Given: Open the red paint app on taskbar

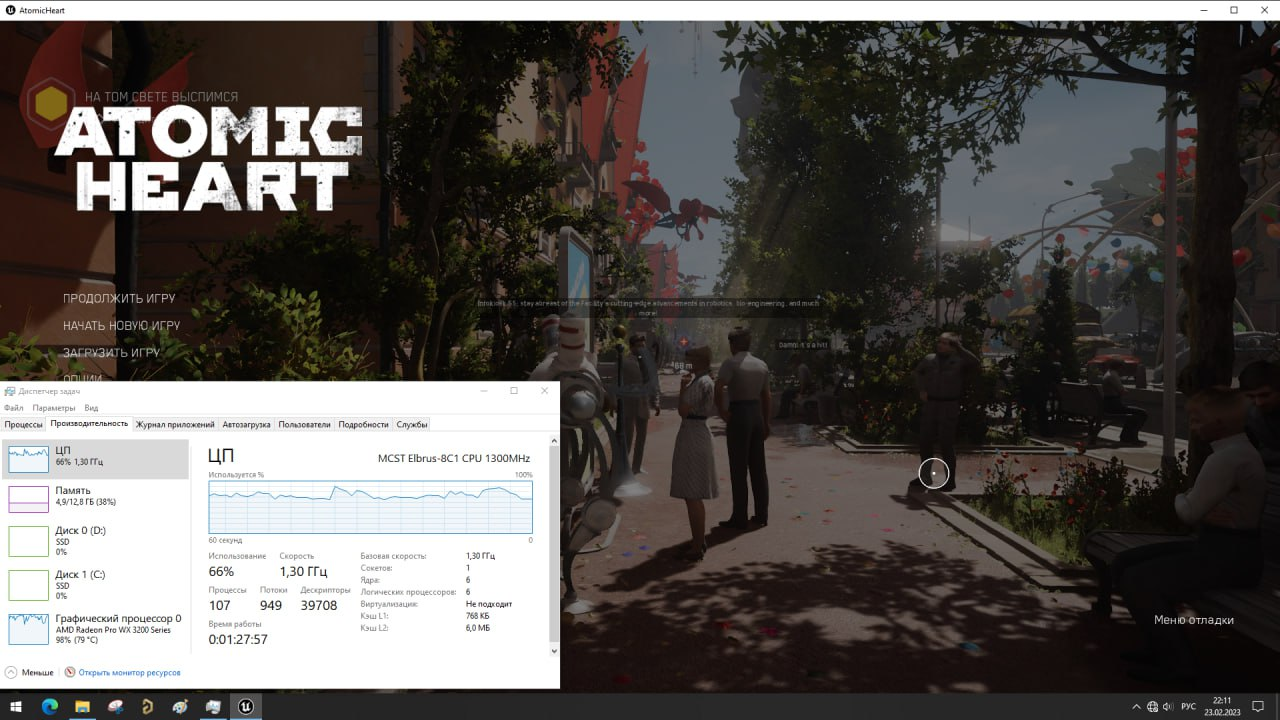Looking at the screenshot, I should 115,706.
